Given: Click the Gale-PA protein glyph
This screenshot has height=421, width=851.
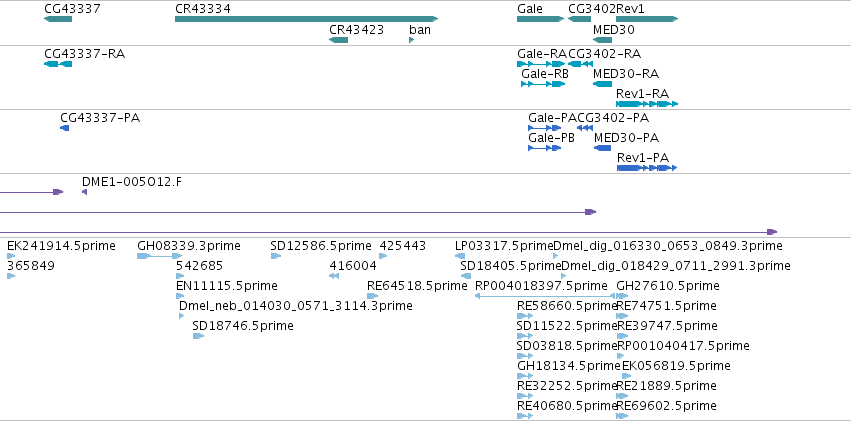Looking at the screenshot, I should (x=544, y=128).
